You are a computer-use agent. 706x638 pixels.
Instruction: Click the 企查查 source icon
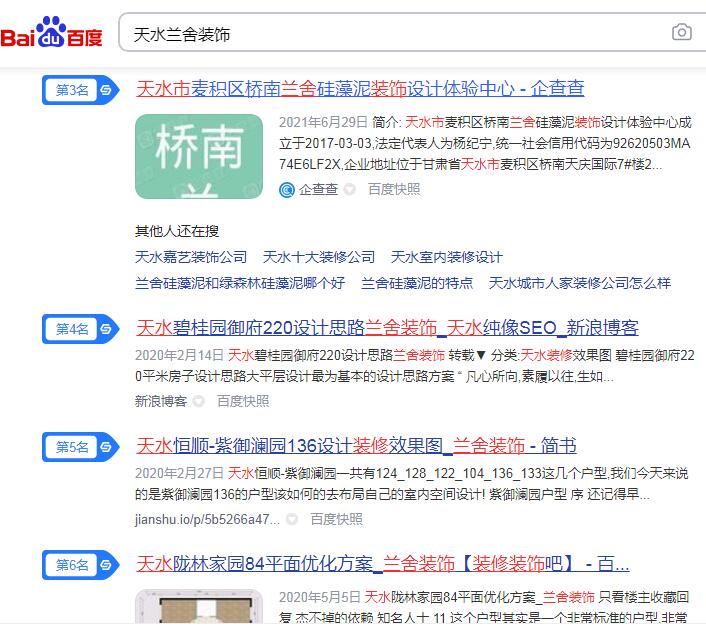[x=287, y=190]
